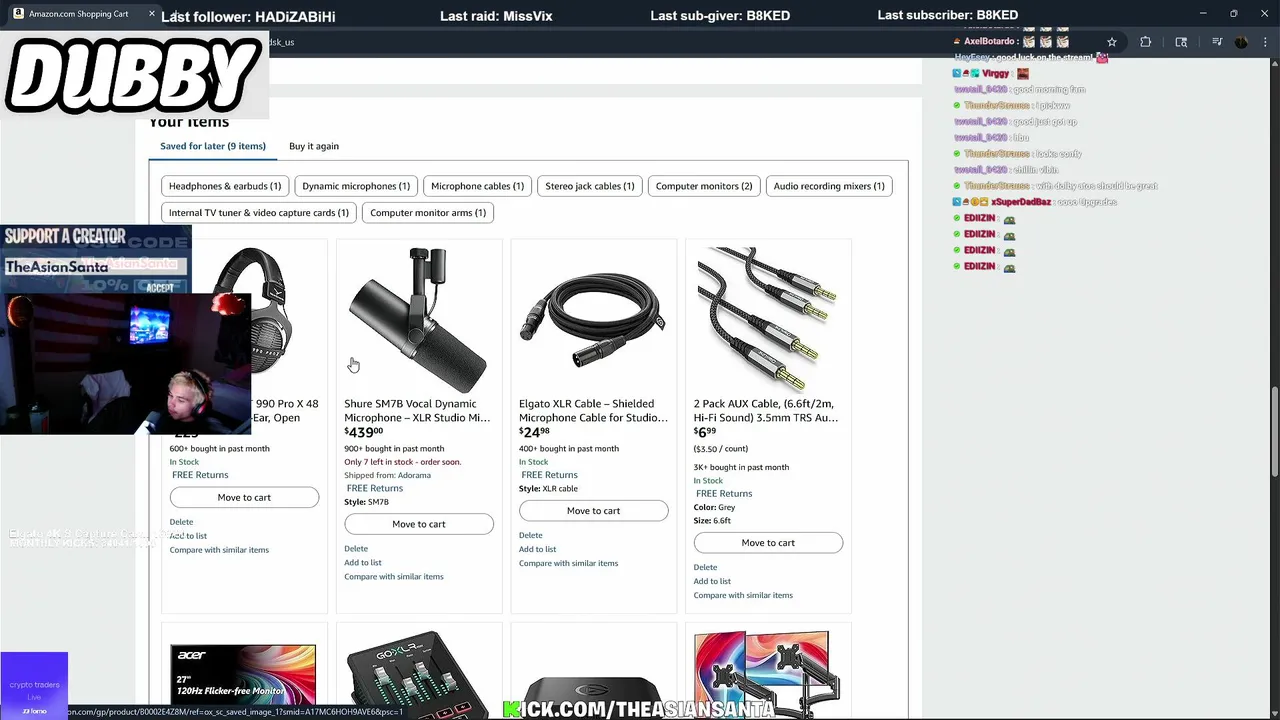Compare the headphones with similar items
The width and height of the screenshot is (1280, 720).
[219, 550]
